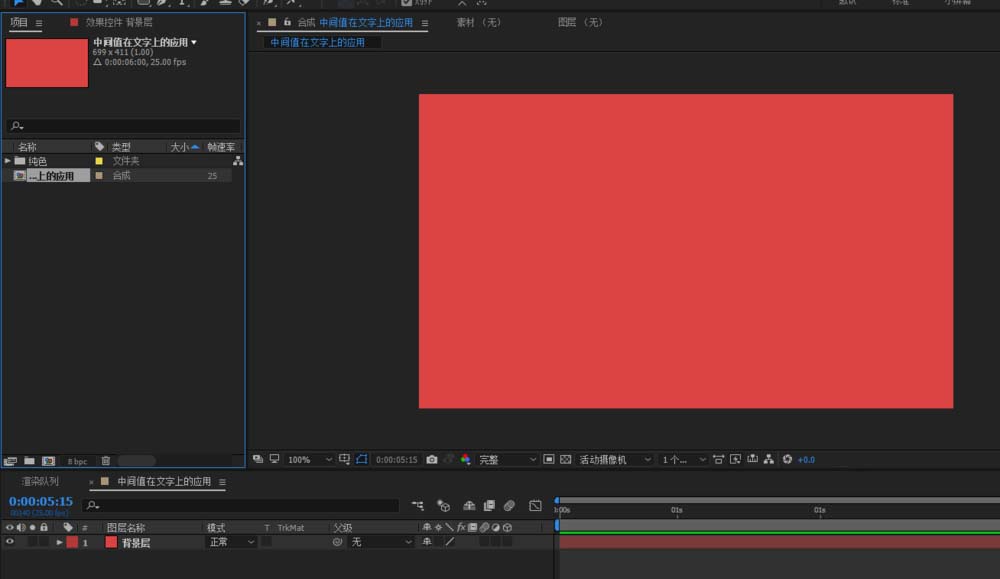Viewport: 1000px width, 579px height.
Task: Take a snapshot with the camera icon
Action: [431, 460]
